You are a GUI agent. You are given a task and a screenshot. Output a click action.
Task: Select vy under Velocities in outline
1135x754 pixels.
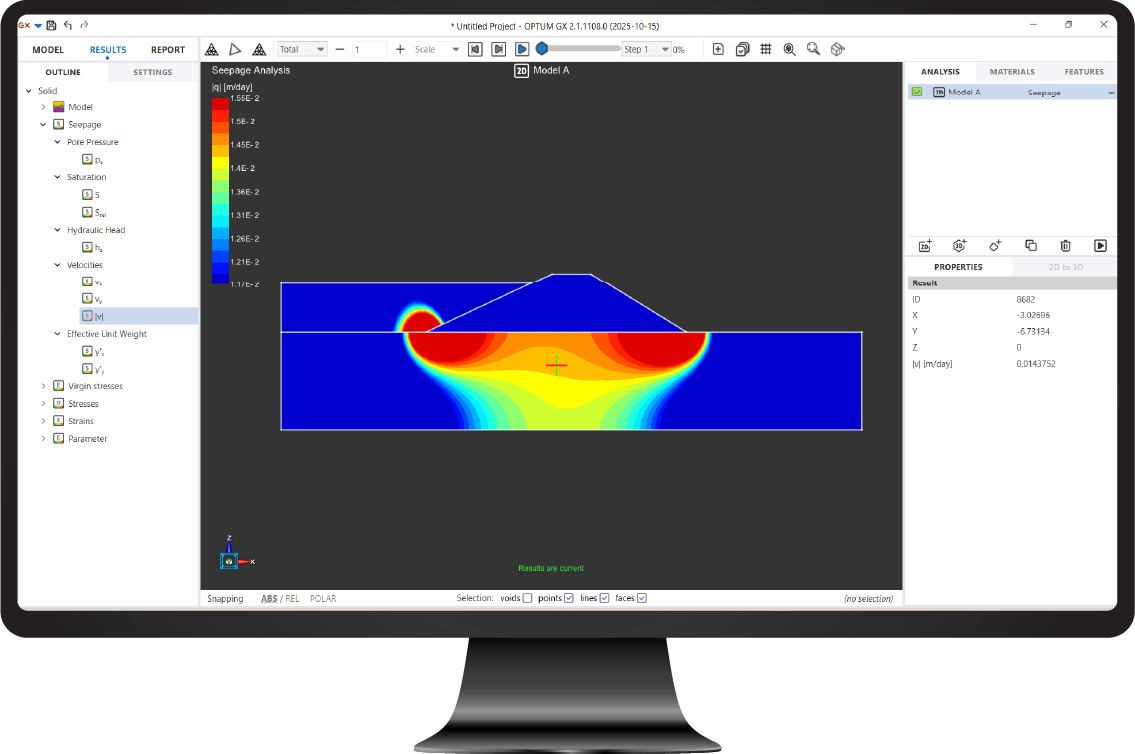tap(100, 298)
